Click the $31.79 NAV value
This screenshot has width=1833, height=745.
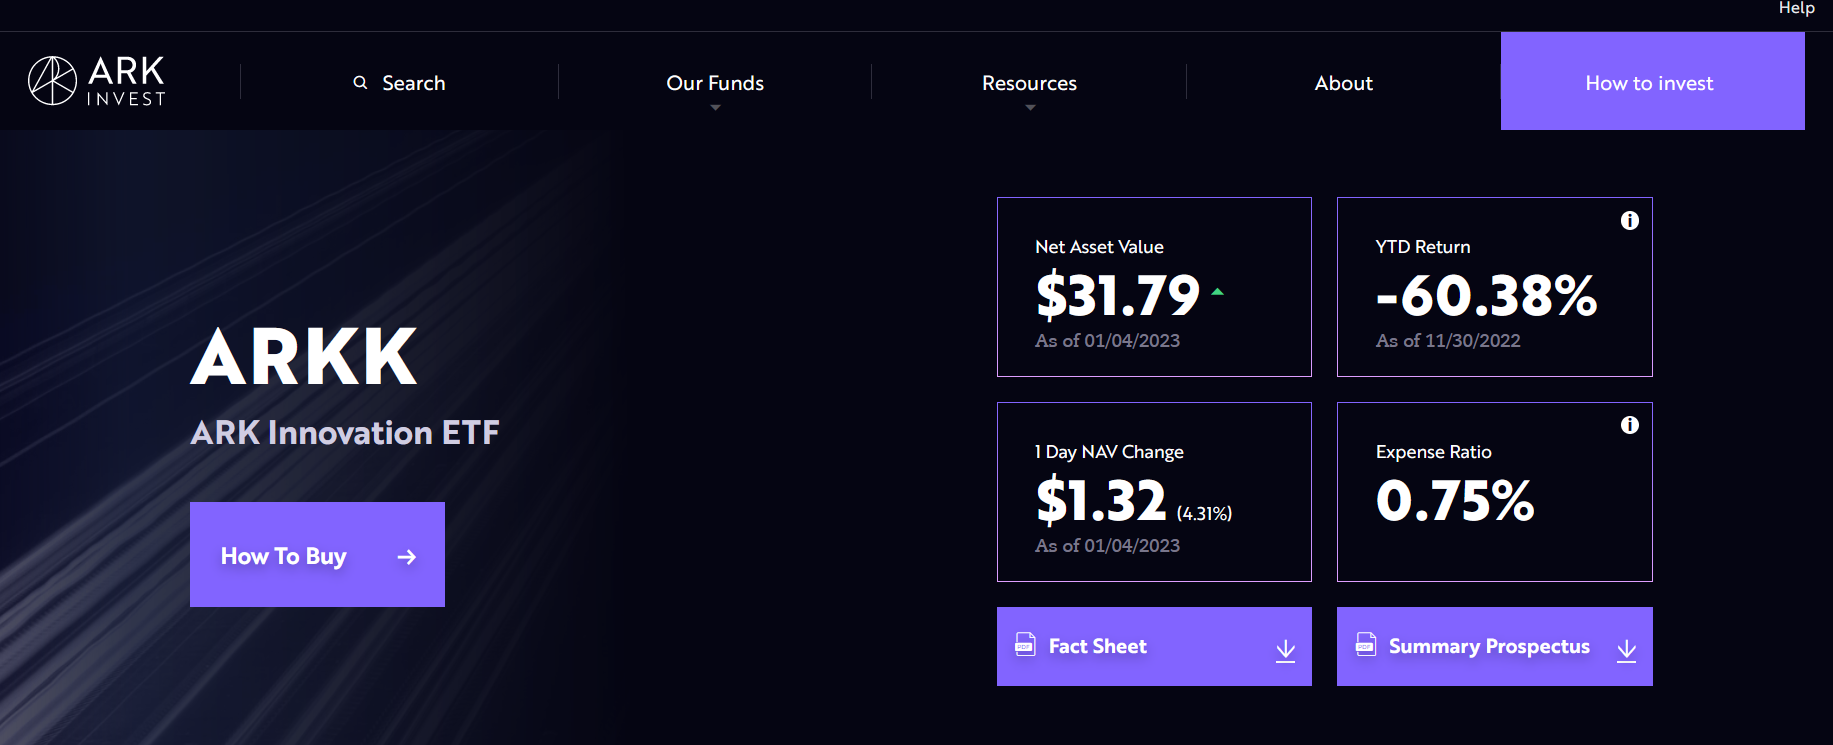click(x=1117, y=295)
